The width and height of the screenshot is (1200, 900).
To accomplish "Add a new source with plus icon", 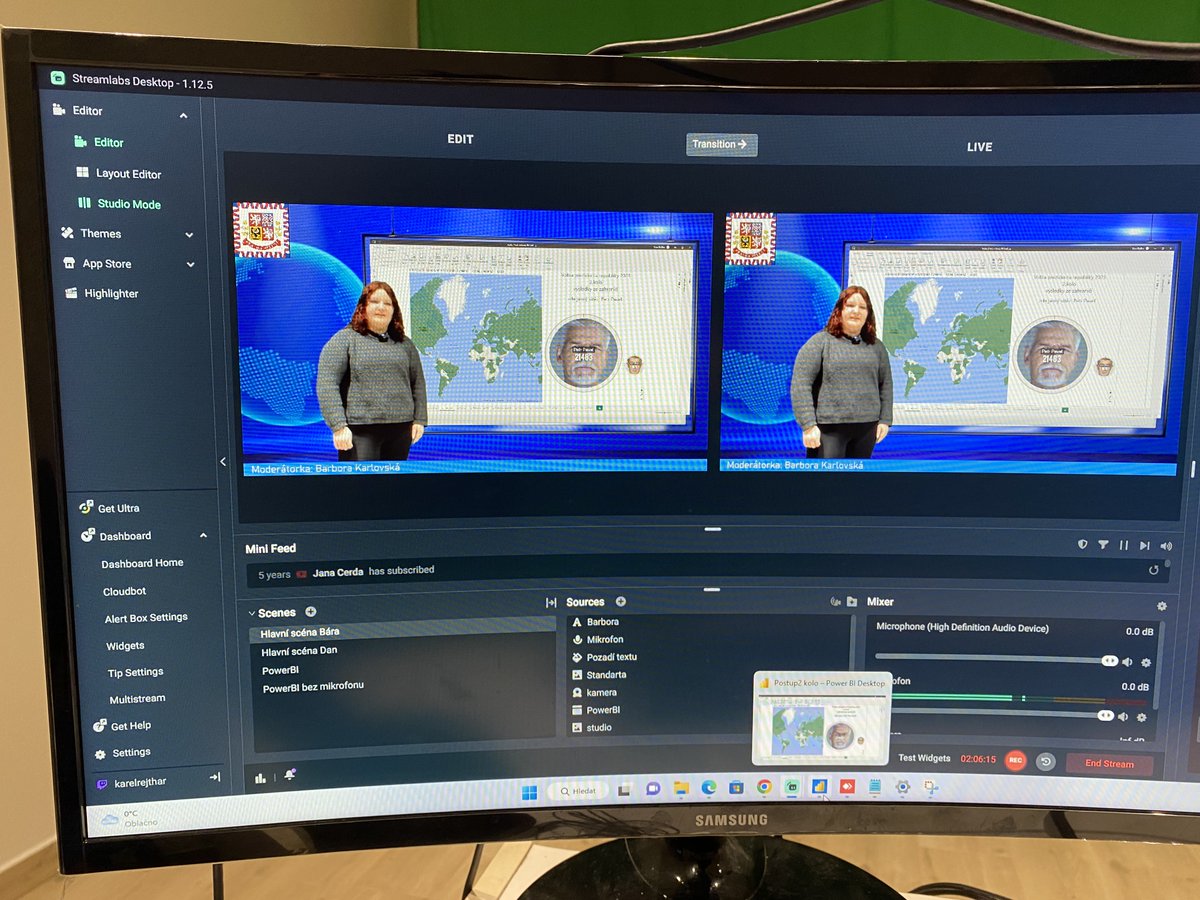I will click(x=620, y=602).
